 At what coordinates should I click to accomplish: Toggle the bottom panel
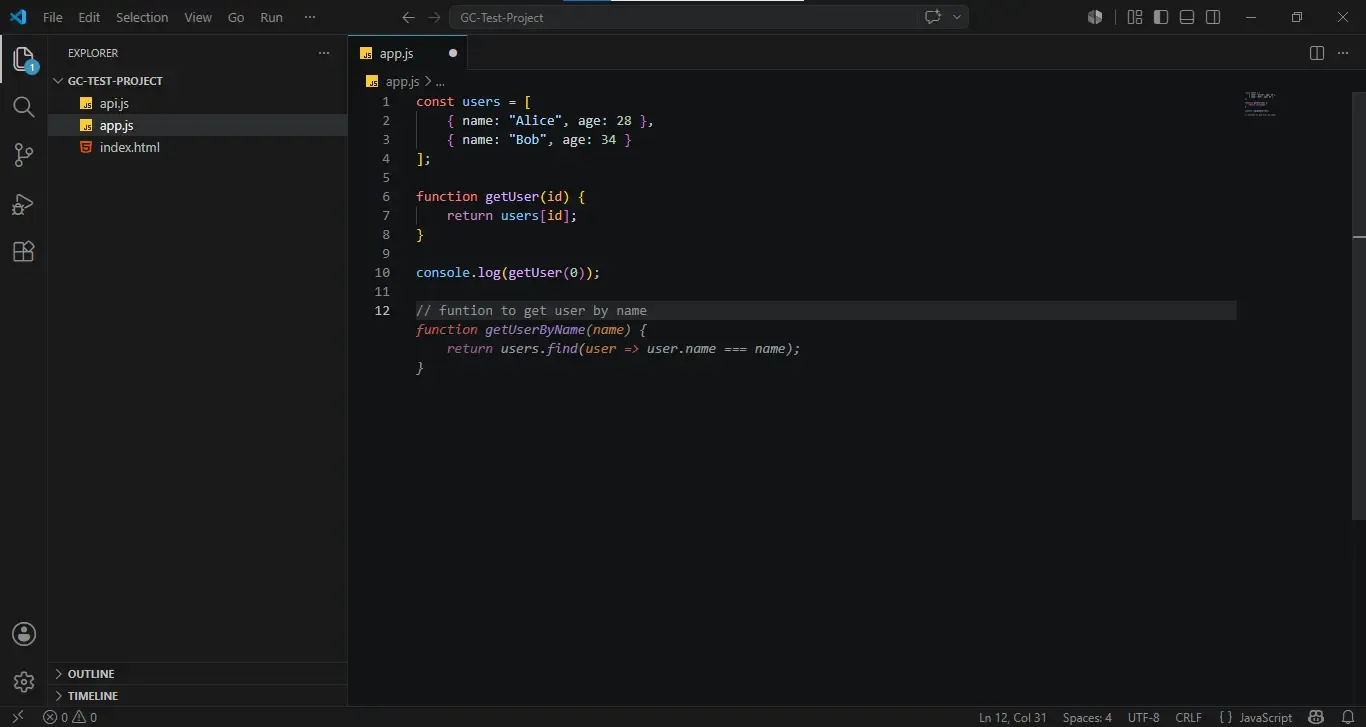tap(1187, 17)
